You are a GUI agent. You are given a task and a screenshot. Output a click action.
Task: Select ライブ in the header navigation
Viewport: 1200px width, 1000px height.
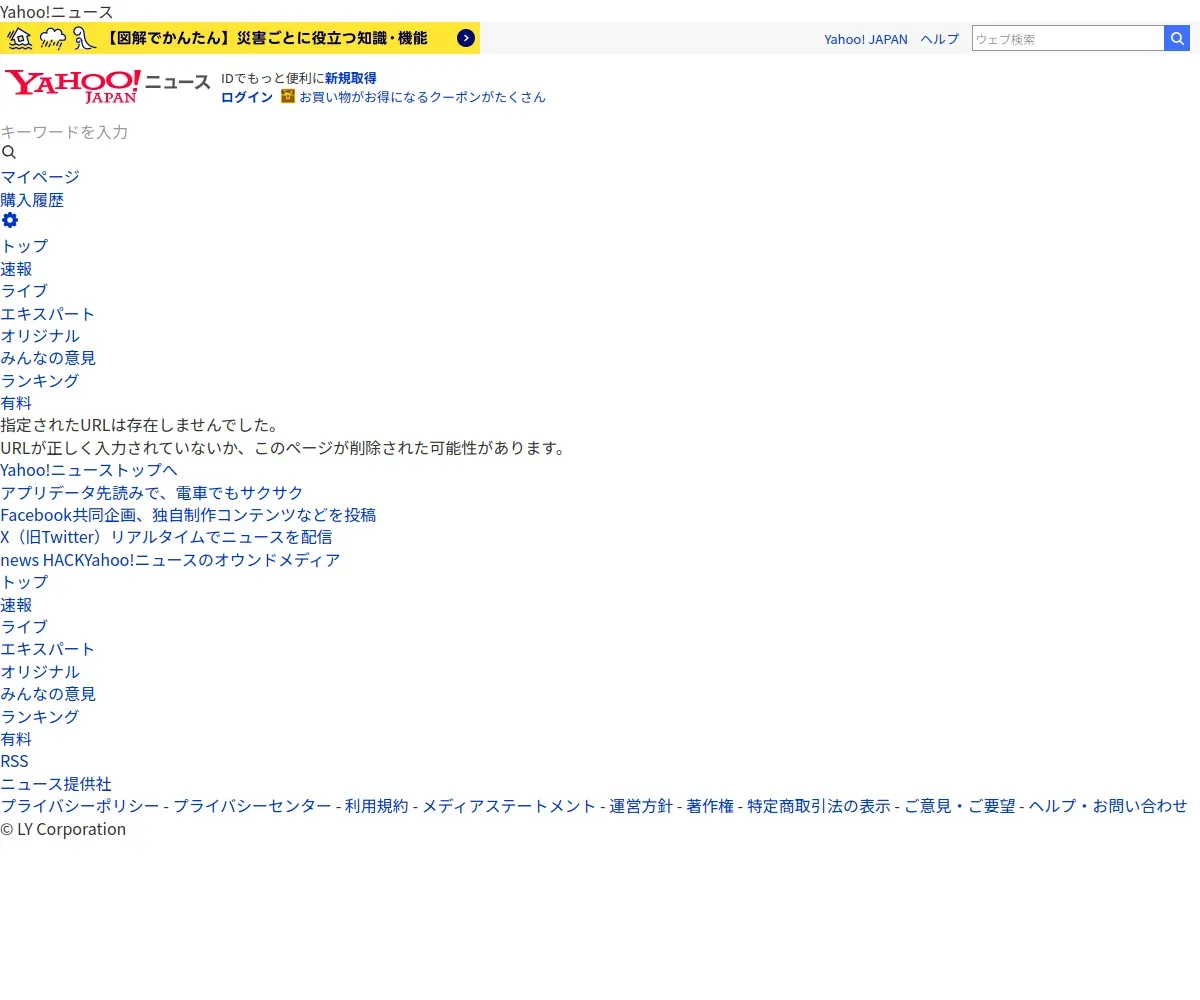click(x=24, y=291)
